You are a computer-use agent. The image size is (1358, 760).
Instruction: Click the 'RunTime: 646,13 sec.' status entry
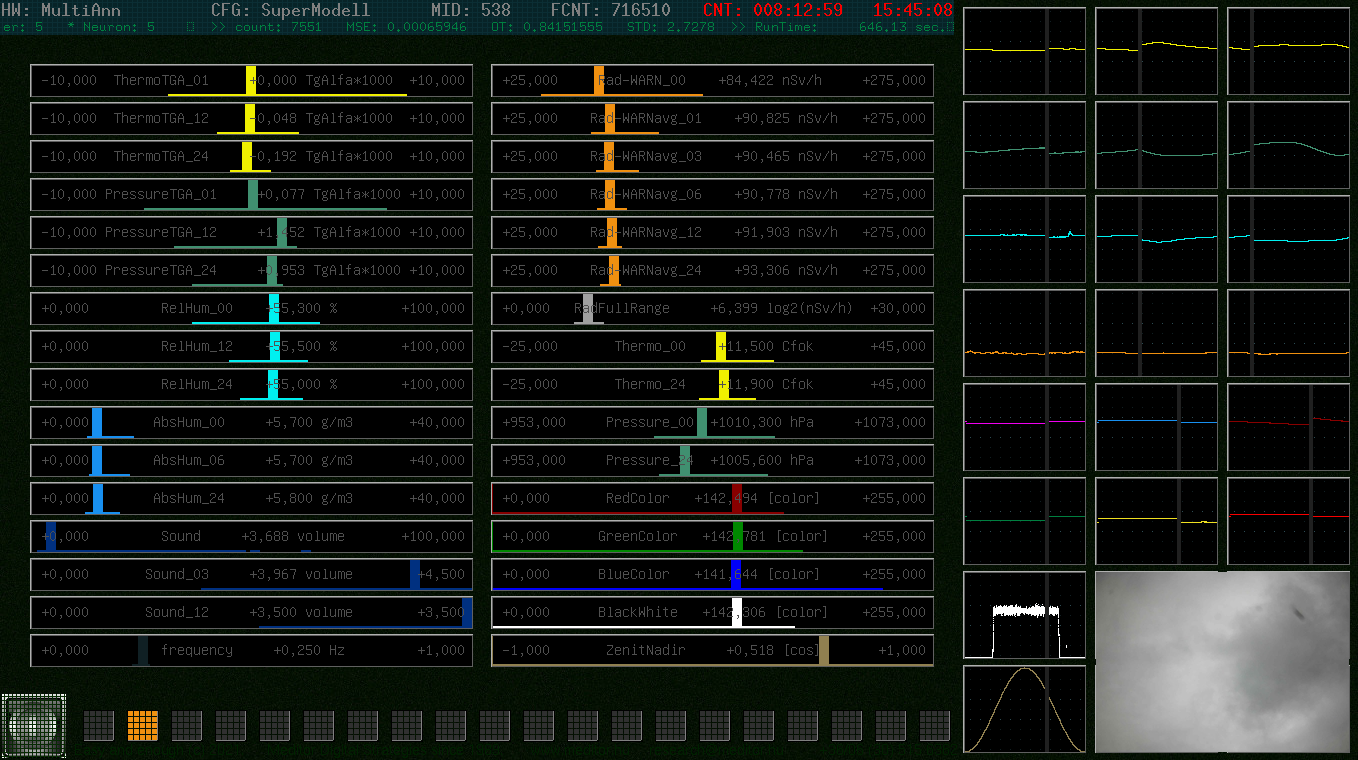pos(854,27)
